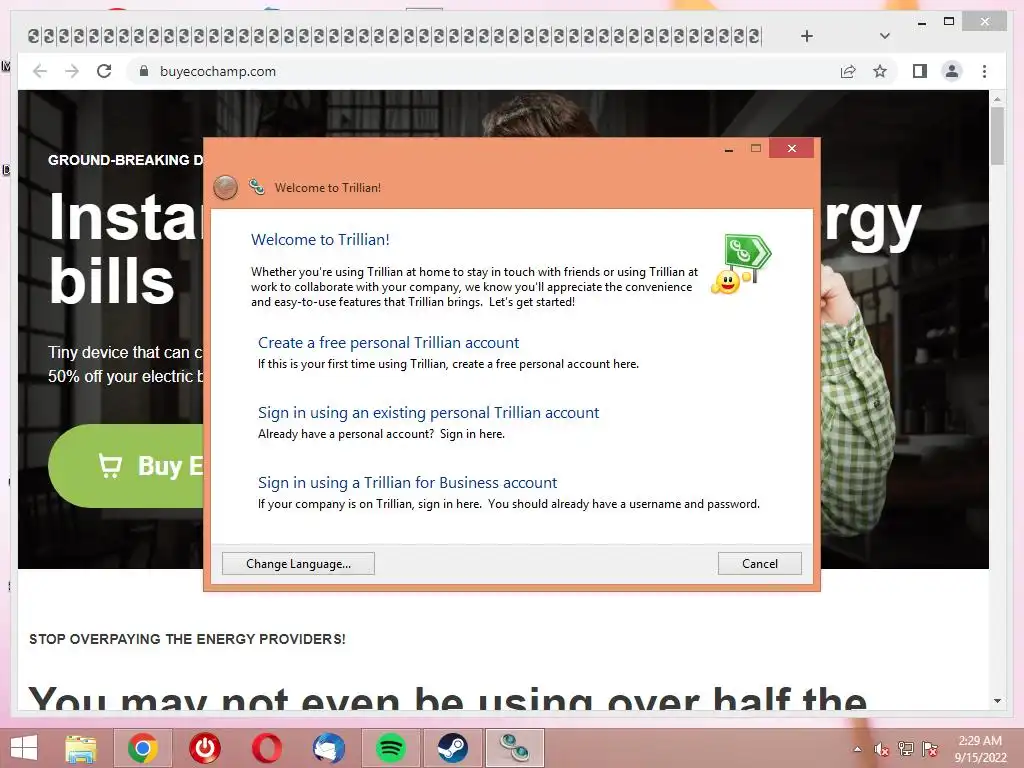The width and height of the screenshot is (1024, 768).
Task: Open the Windows Start menu
Action: (x=24, y=748)
